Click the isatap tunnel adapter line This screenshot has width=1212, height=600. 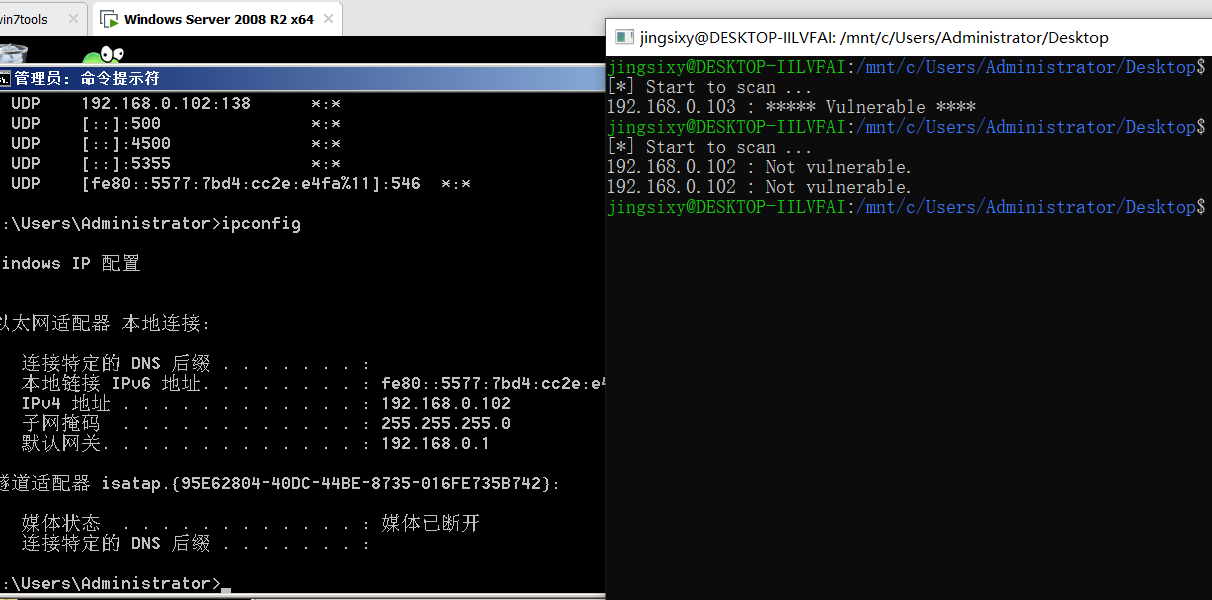pyautogui.click(x=280, y=483)
